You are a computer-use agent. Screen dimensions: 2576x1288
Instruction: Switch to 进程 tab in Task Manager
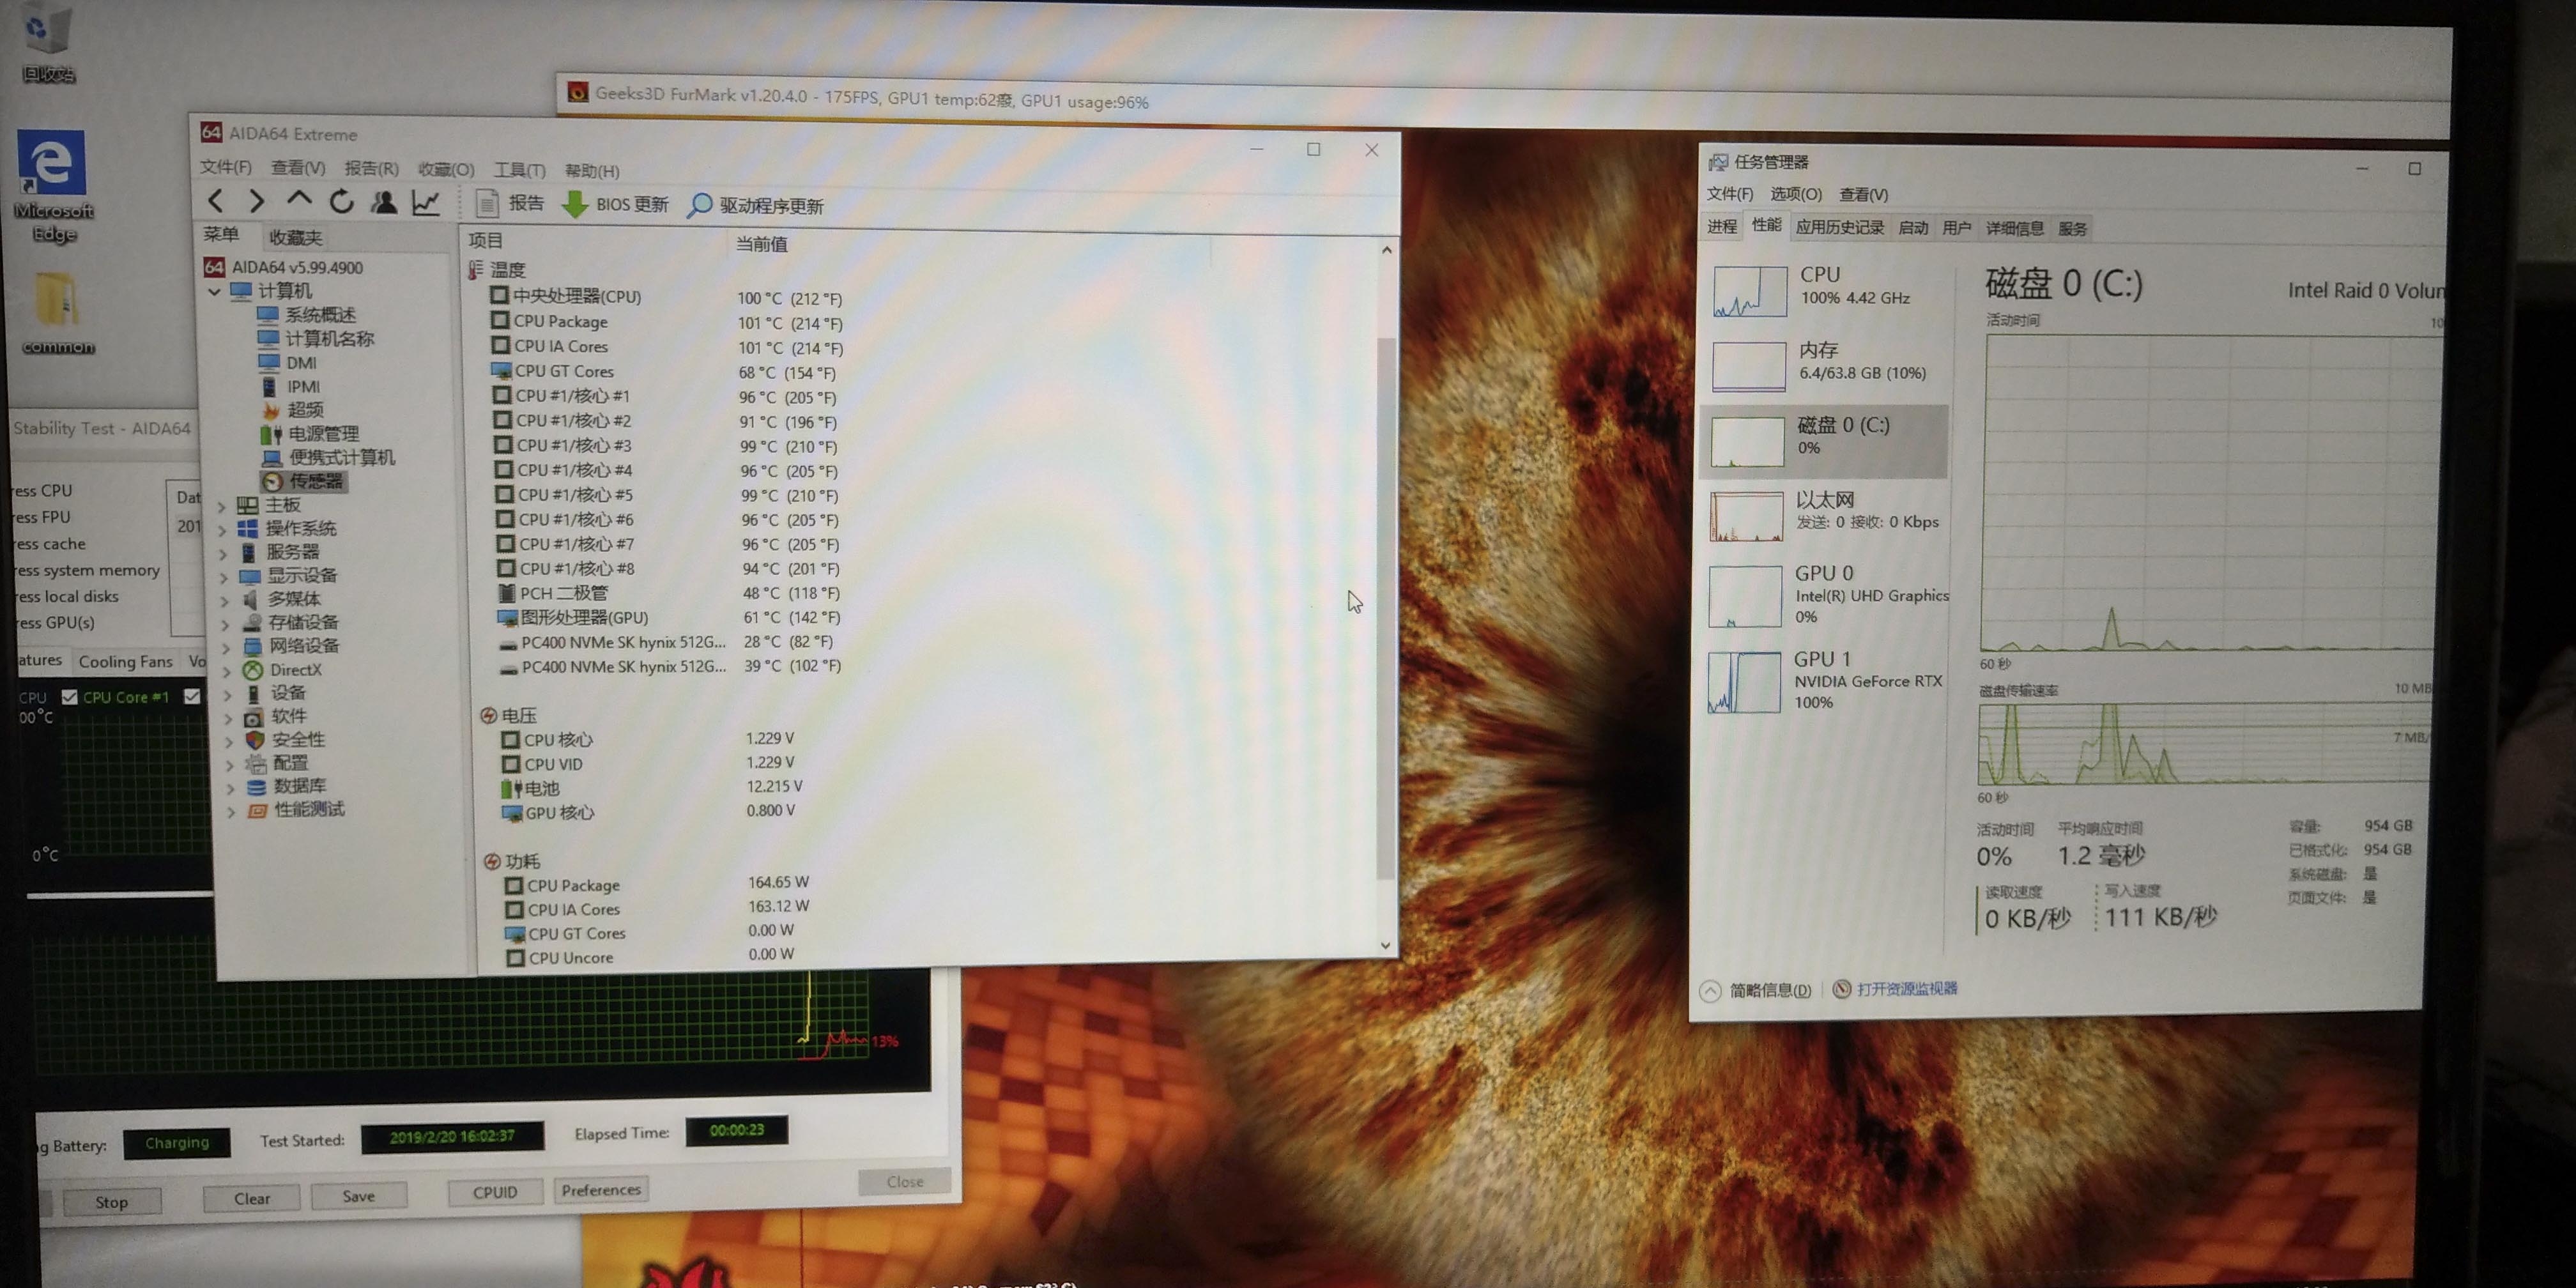[x=1722, y=226]
